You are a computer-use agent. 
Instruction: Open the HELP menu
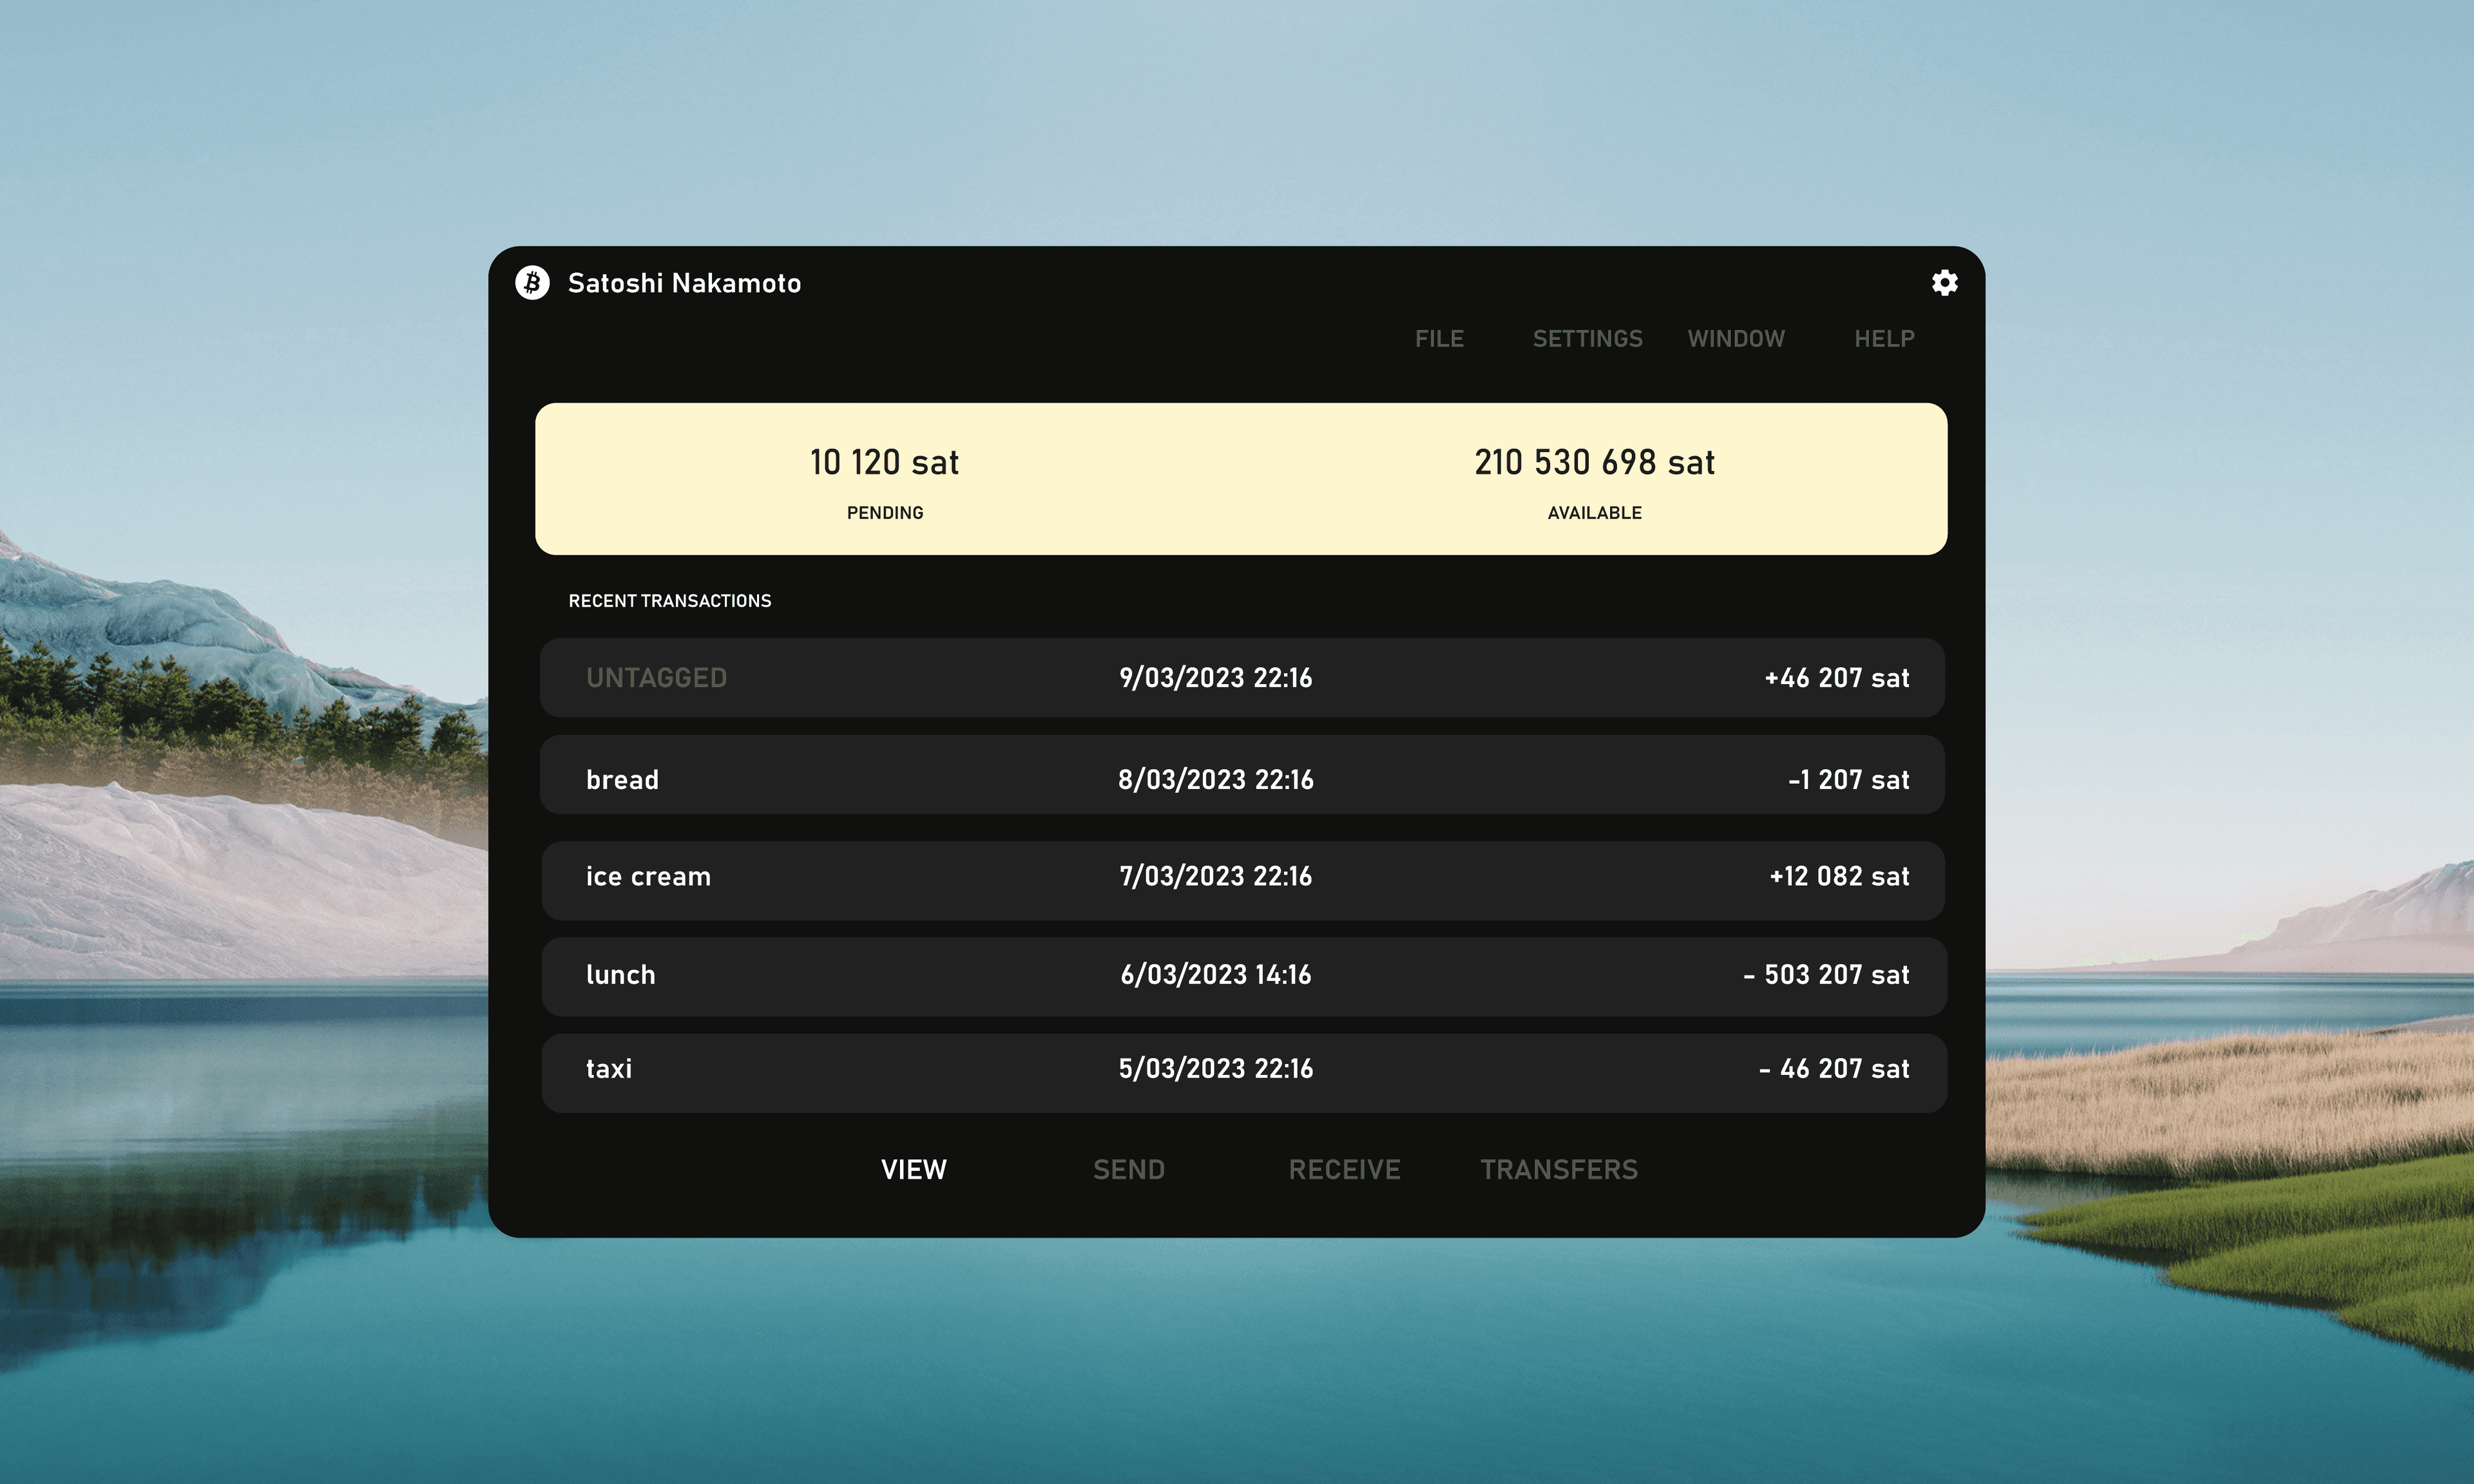pyautogui.click(x=1883, y=339)
